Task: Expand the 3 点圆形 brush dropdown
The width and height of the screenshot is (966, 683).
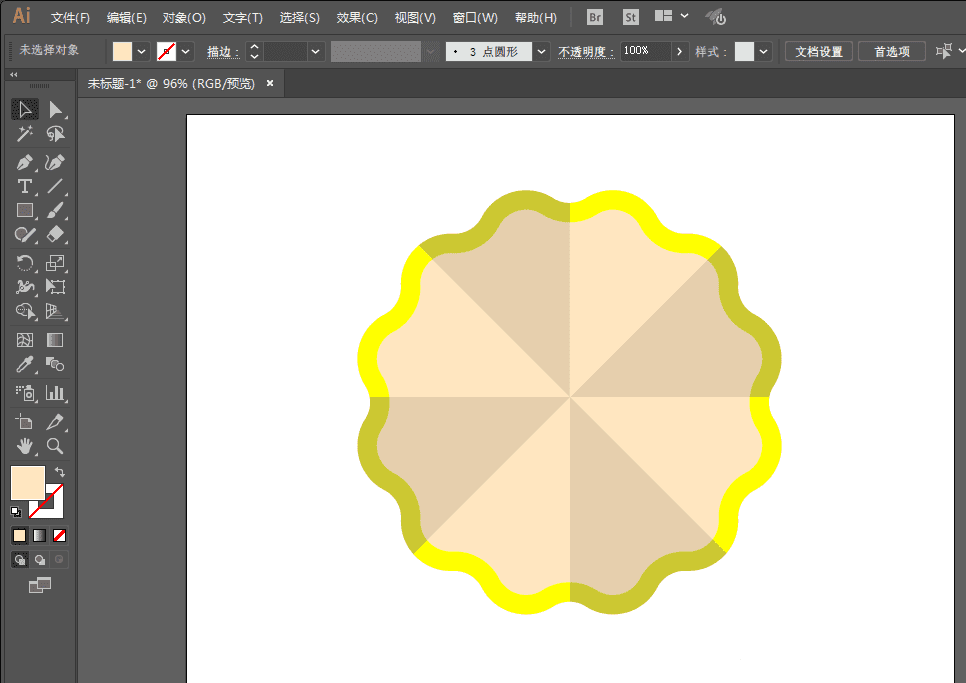Action: [x=541, y=51]
